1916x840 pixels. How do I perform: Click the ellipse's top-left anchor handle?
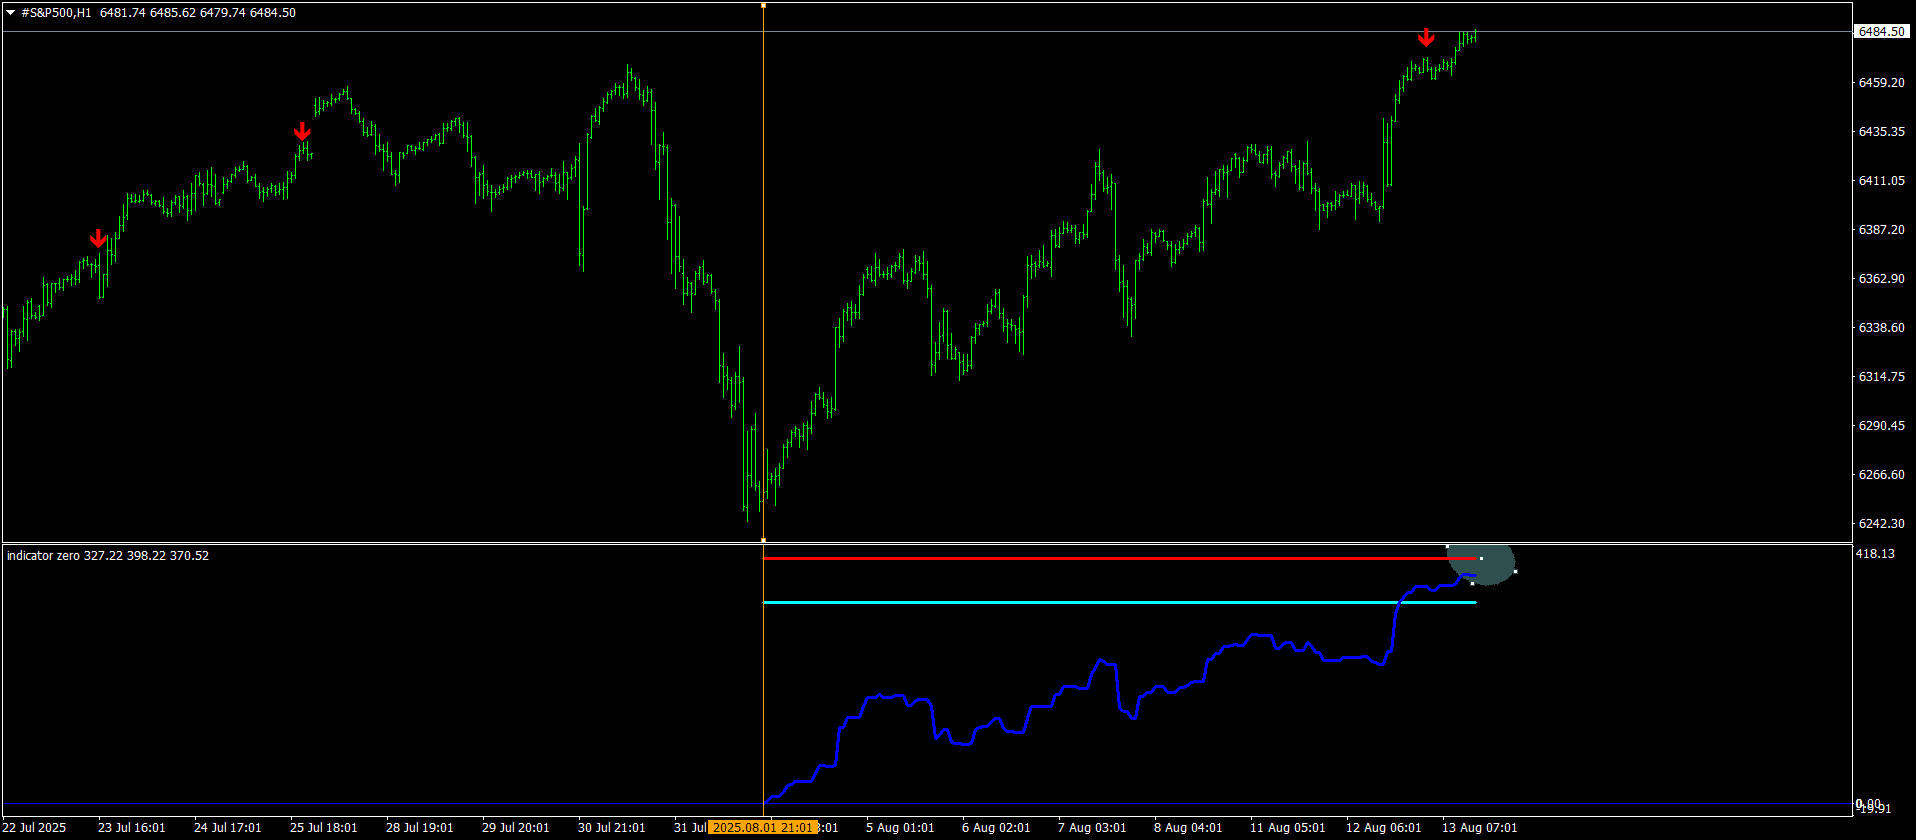[1447, 546]
